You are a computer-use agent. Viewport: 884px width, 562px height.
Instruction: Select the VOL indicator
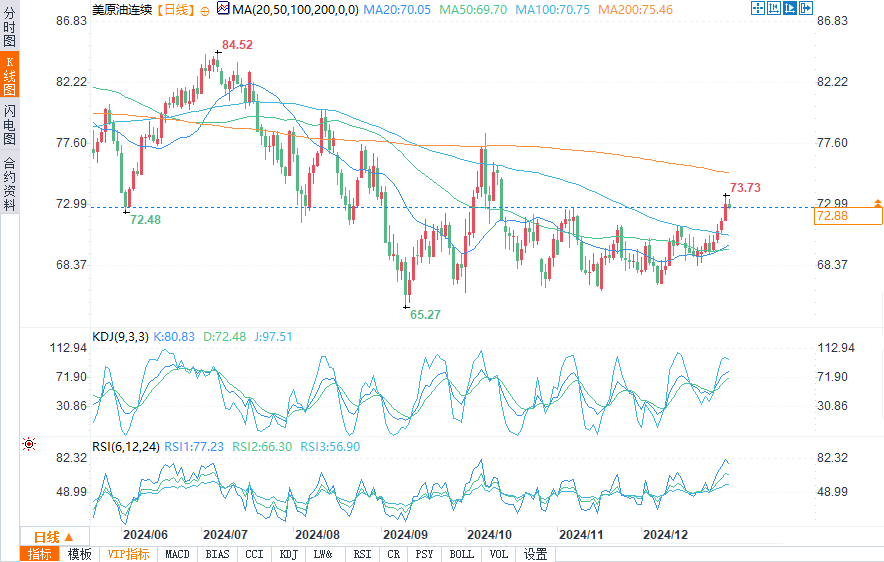point(498,554)
